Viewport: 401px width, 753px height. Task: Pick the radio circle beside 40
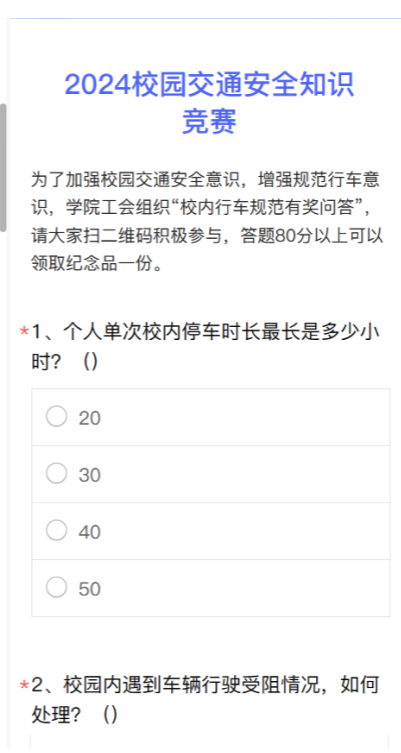(x=57, y=530)
